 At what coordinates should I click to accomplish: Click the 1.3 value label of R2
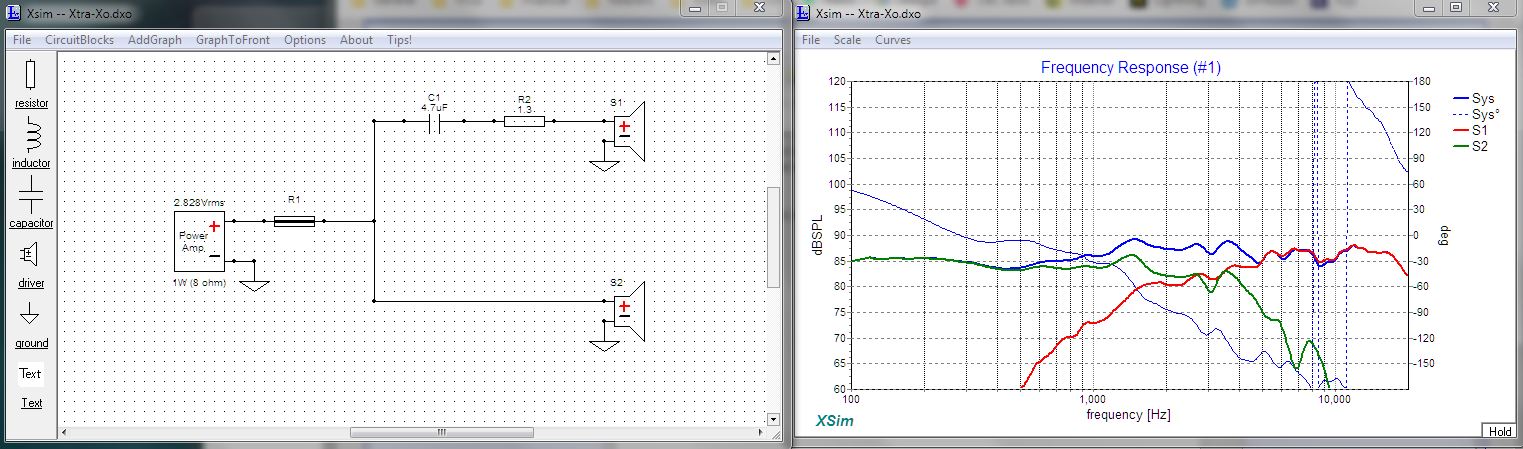point(524,108)
